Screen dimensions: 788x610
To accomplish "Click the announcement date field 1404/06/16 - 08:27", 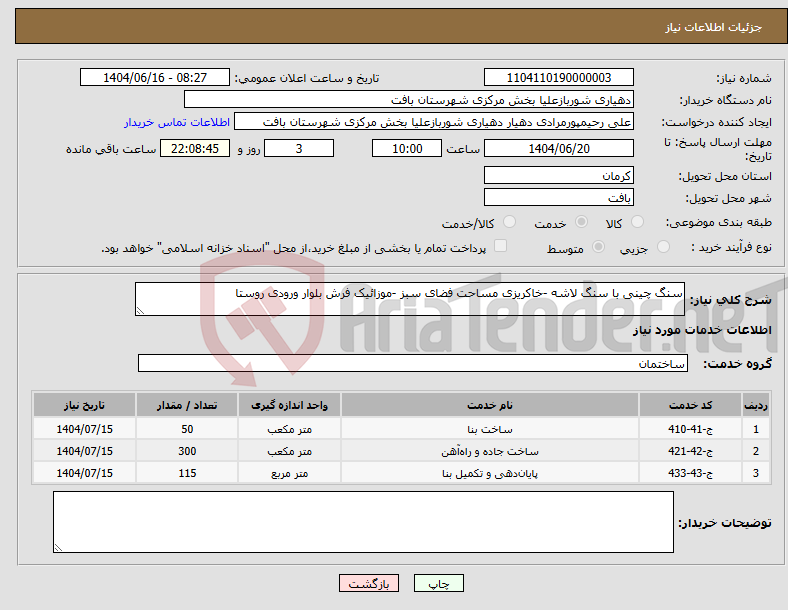I will (x=155, y=77).
